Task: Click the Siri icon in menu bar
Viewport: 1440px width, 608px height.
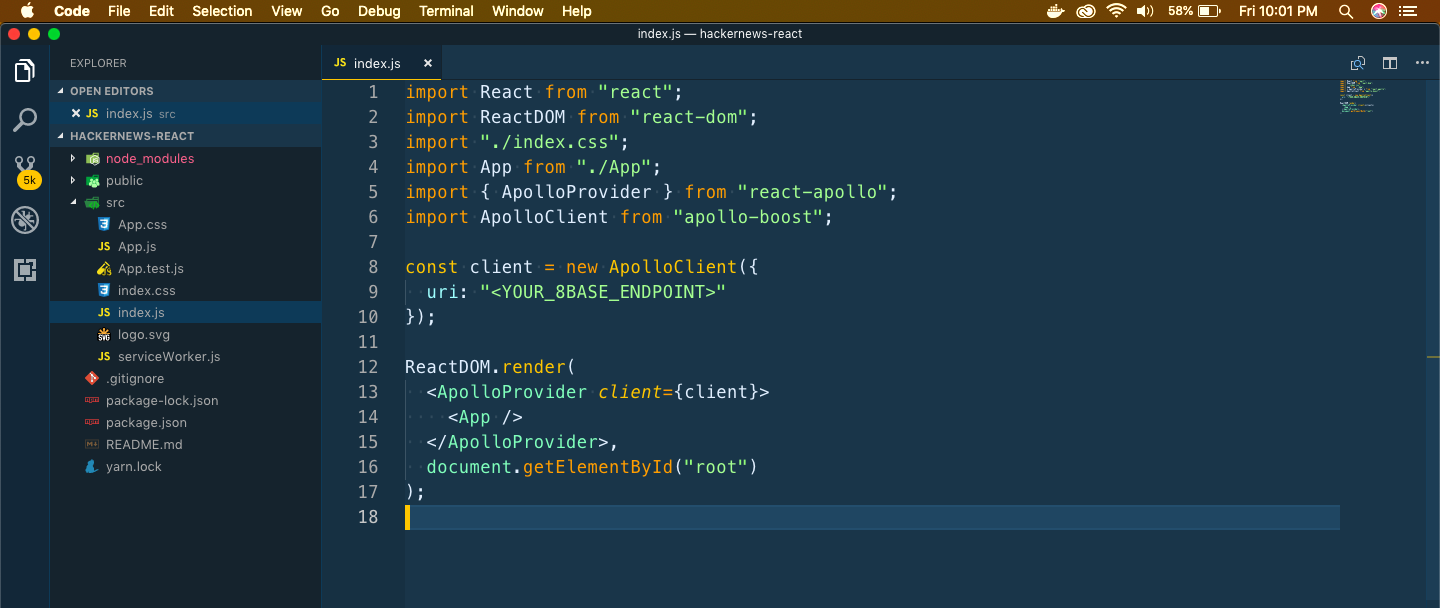Action: [x=1379, y=11]
